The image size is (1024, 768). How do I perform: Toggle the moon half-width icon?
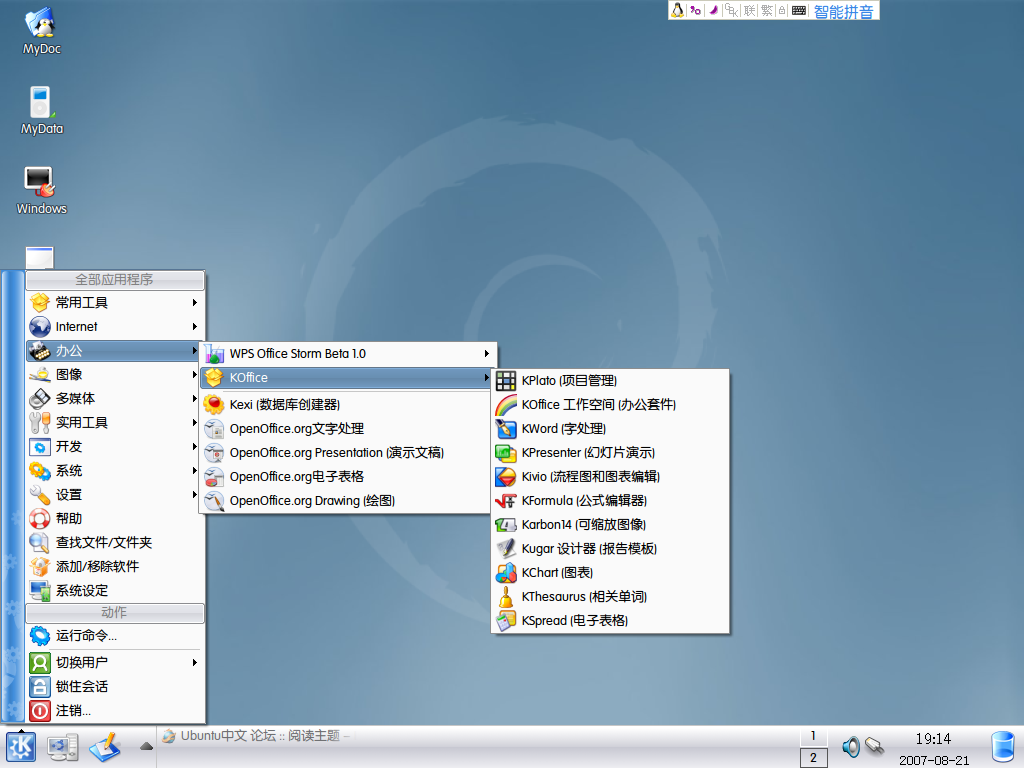point(713,10)
